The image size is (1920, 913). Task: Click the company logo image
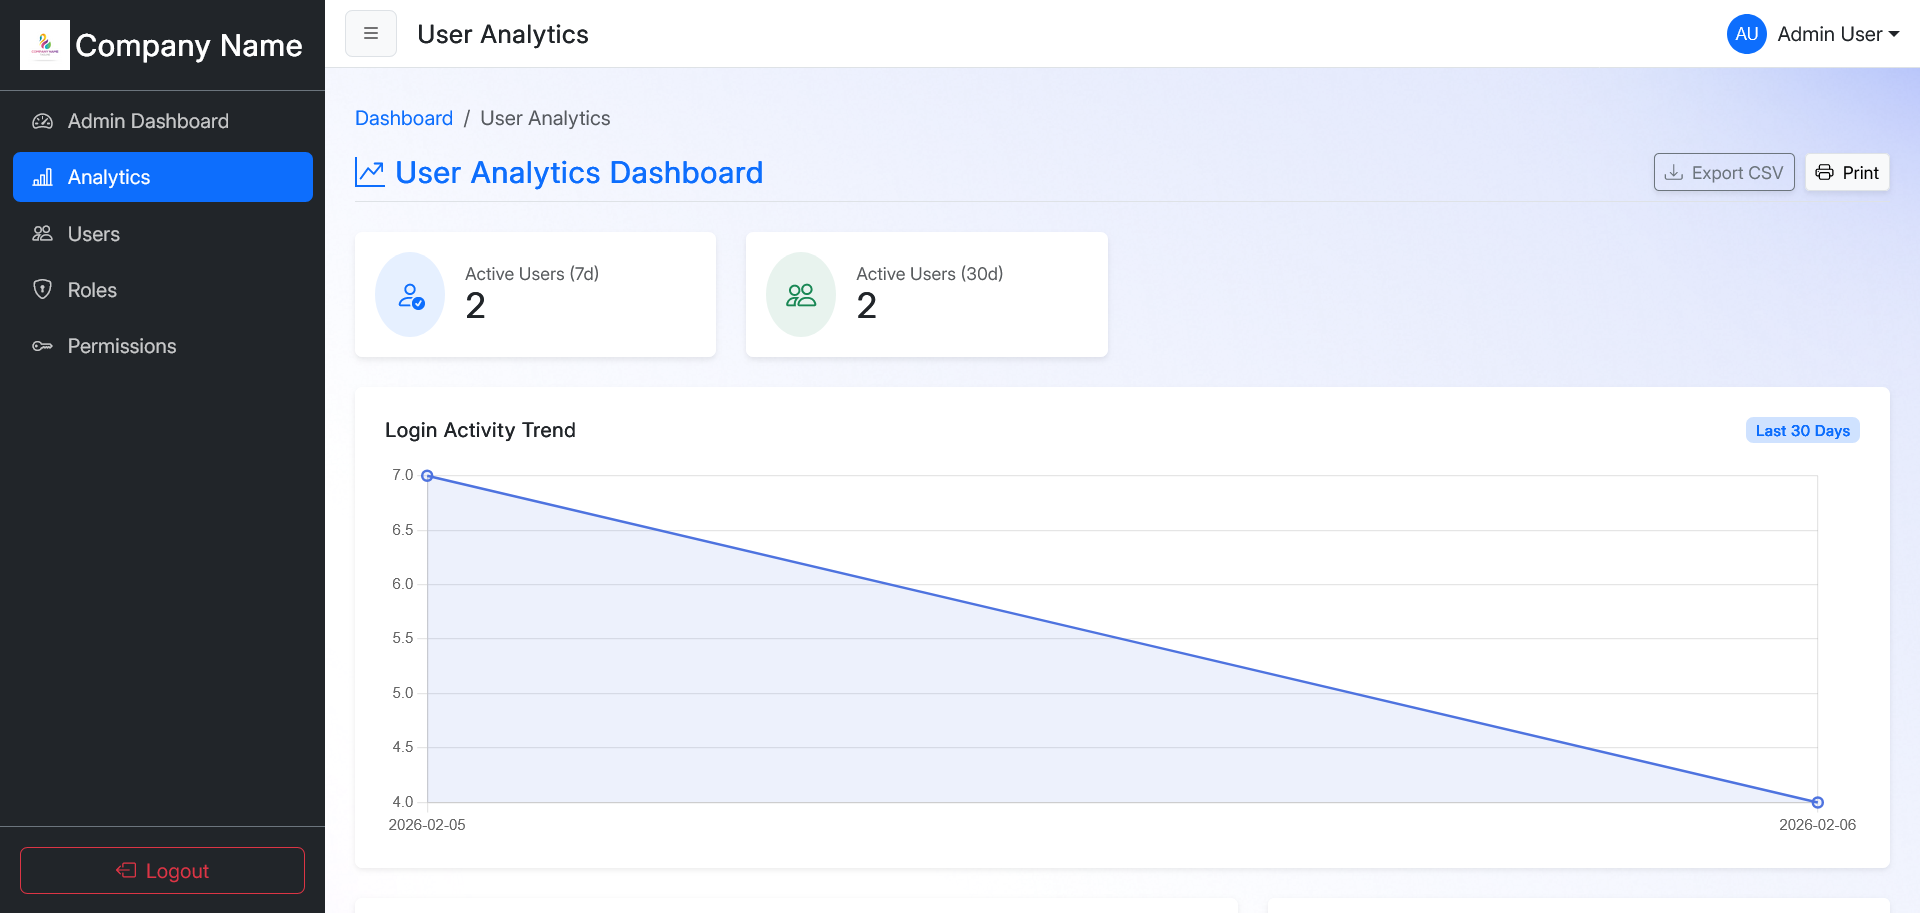point(45,45)
